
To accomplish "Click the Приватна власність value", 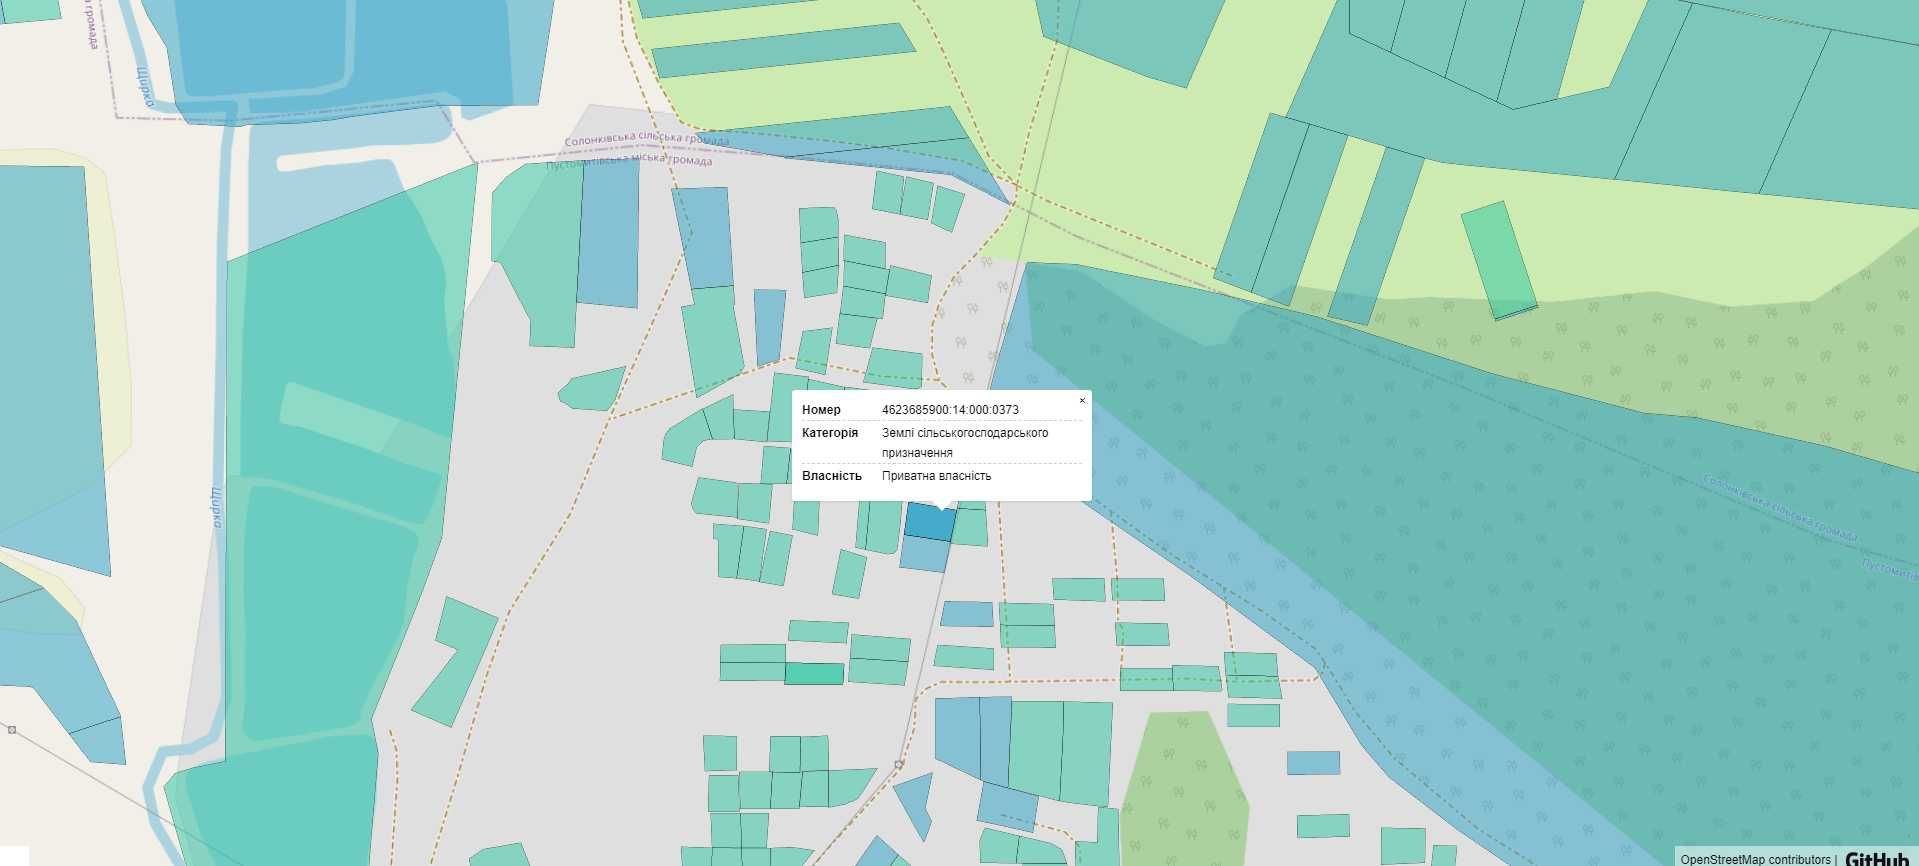I will pos(936,476).
